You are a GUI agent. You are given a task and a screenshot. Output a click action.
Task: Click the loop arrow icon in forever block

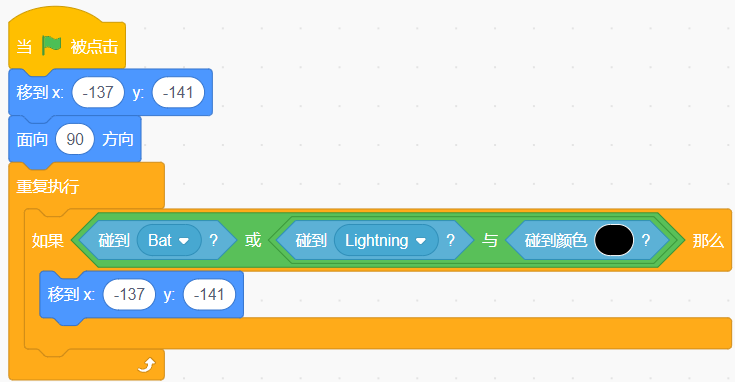pos(146,365)
